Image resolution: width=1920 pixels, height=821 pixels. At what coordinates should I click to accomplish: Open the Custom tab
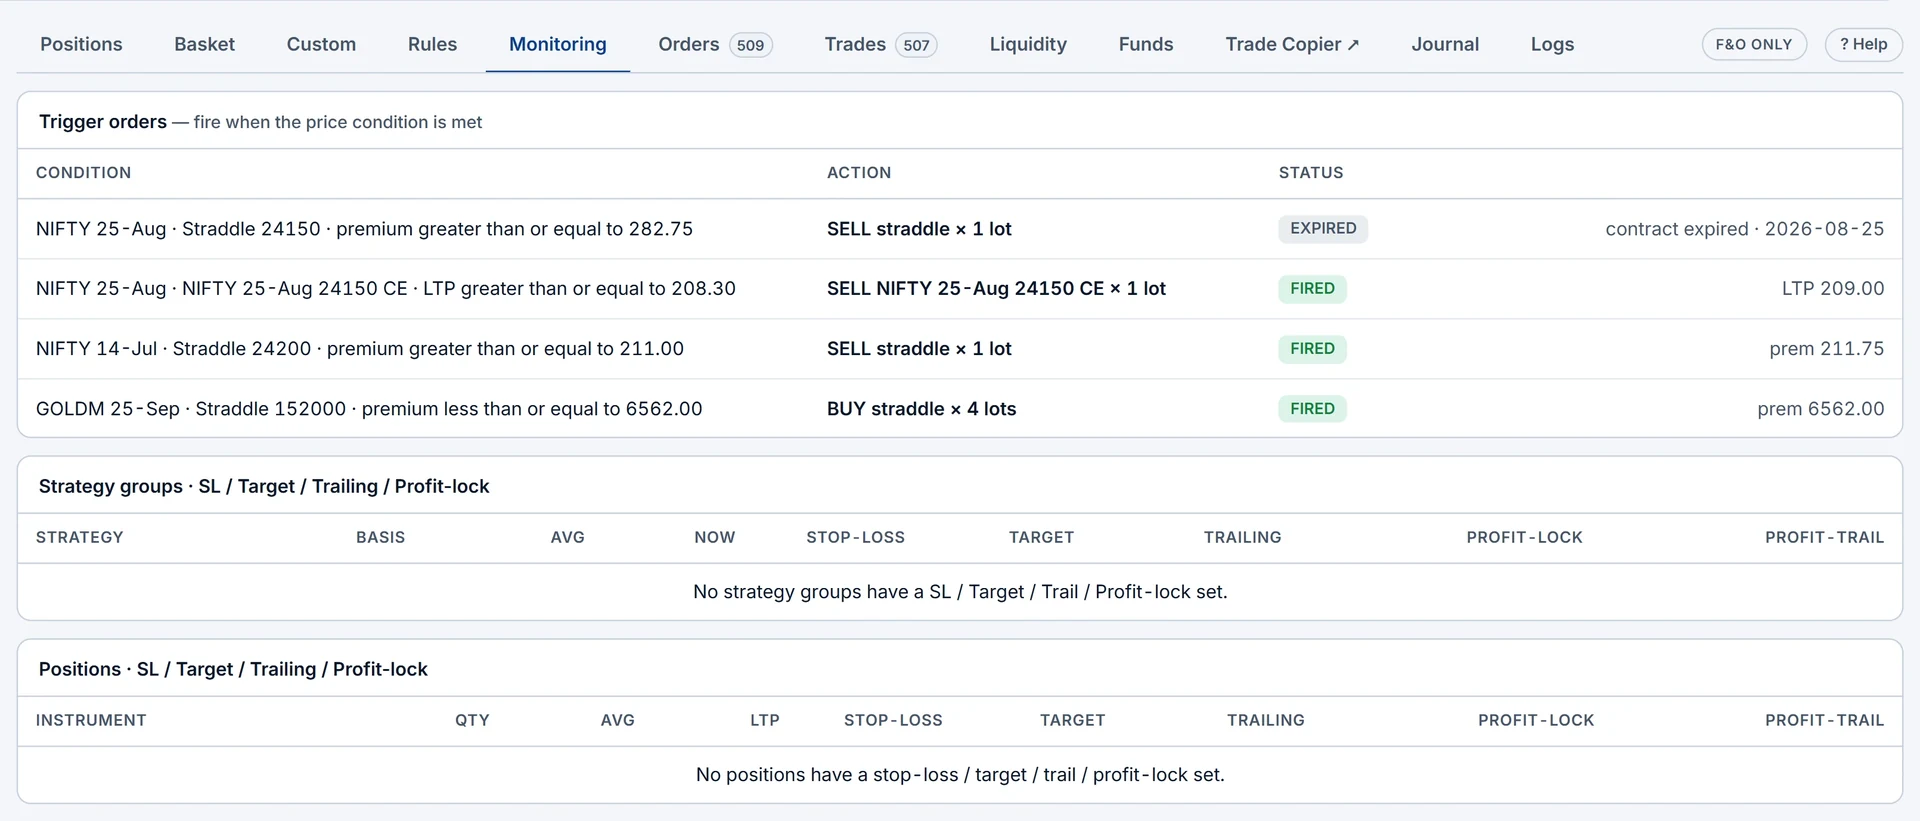coord(321,44)
